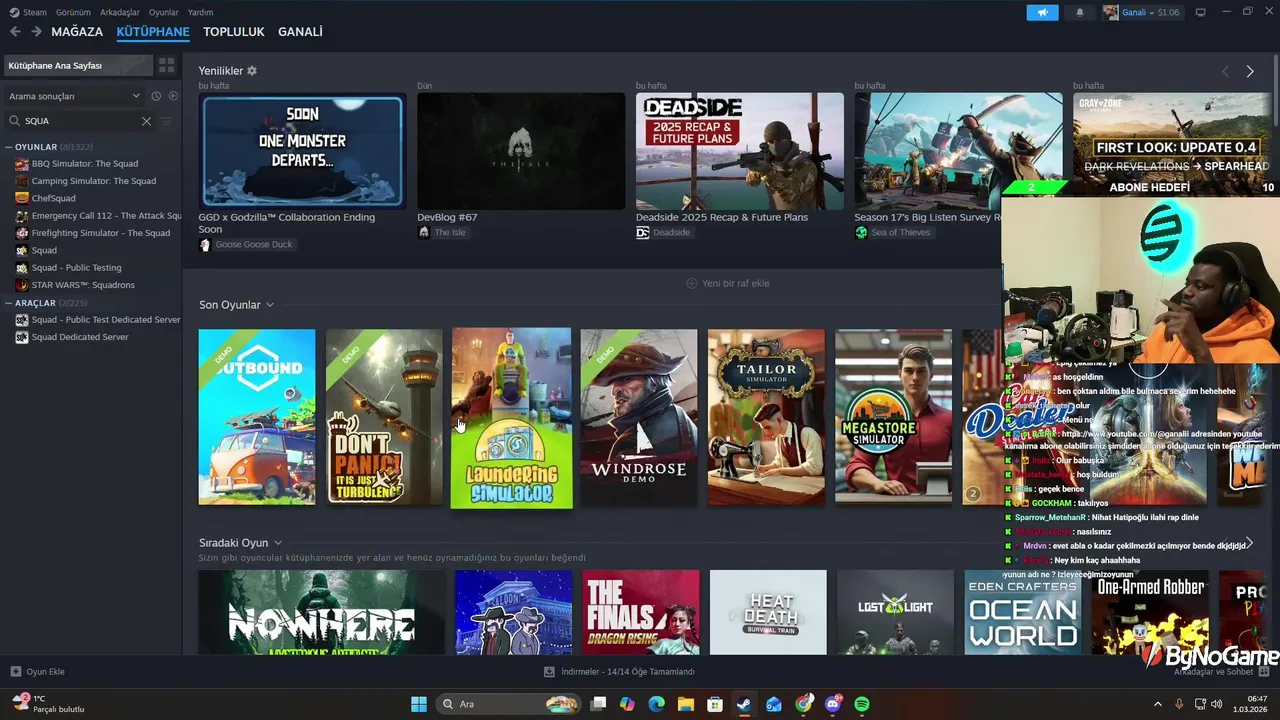This screenshot has height=720, width=1280.
Task: Open Deadside 2025 Recap news thumbnail
Action: pos(740,151)
